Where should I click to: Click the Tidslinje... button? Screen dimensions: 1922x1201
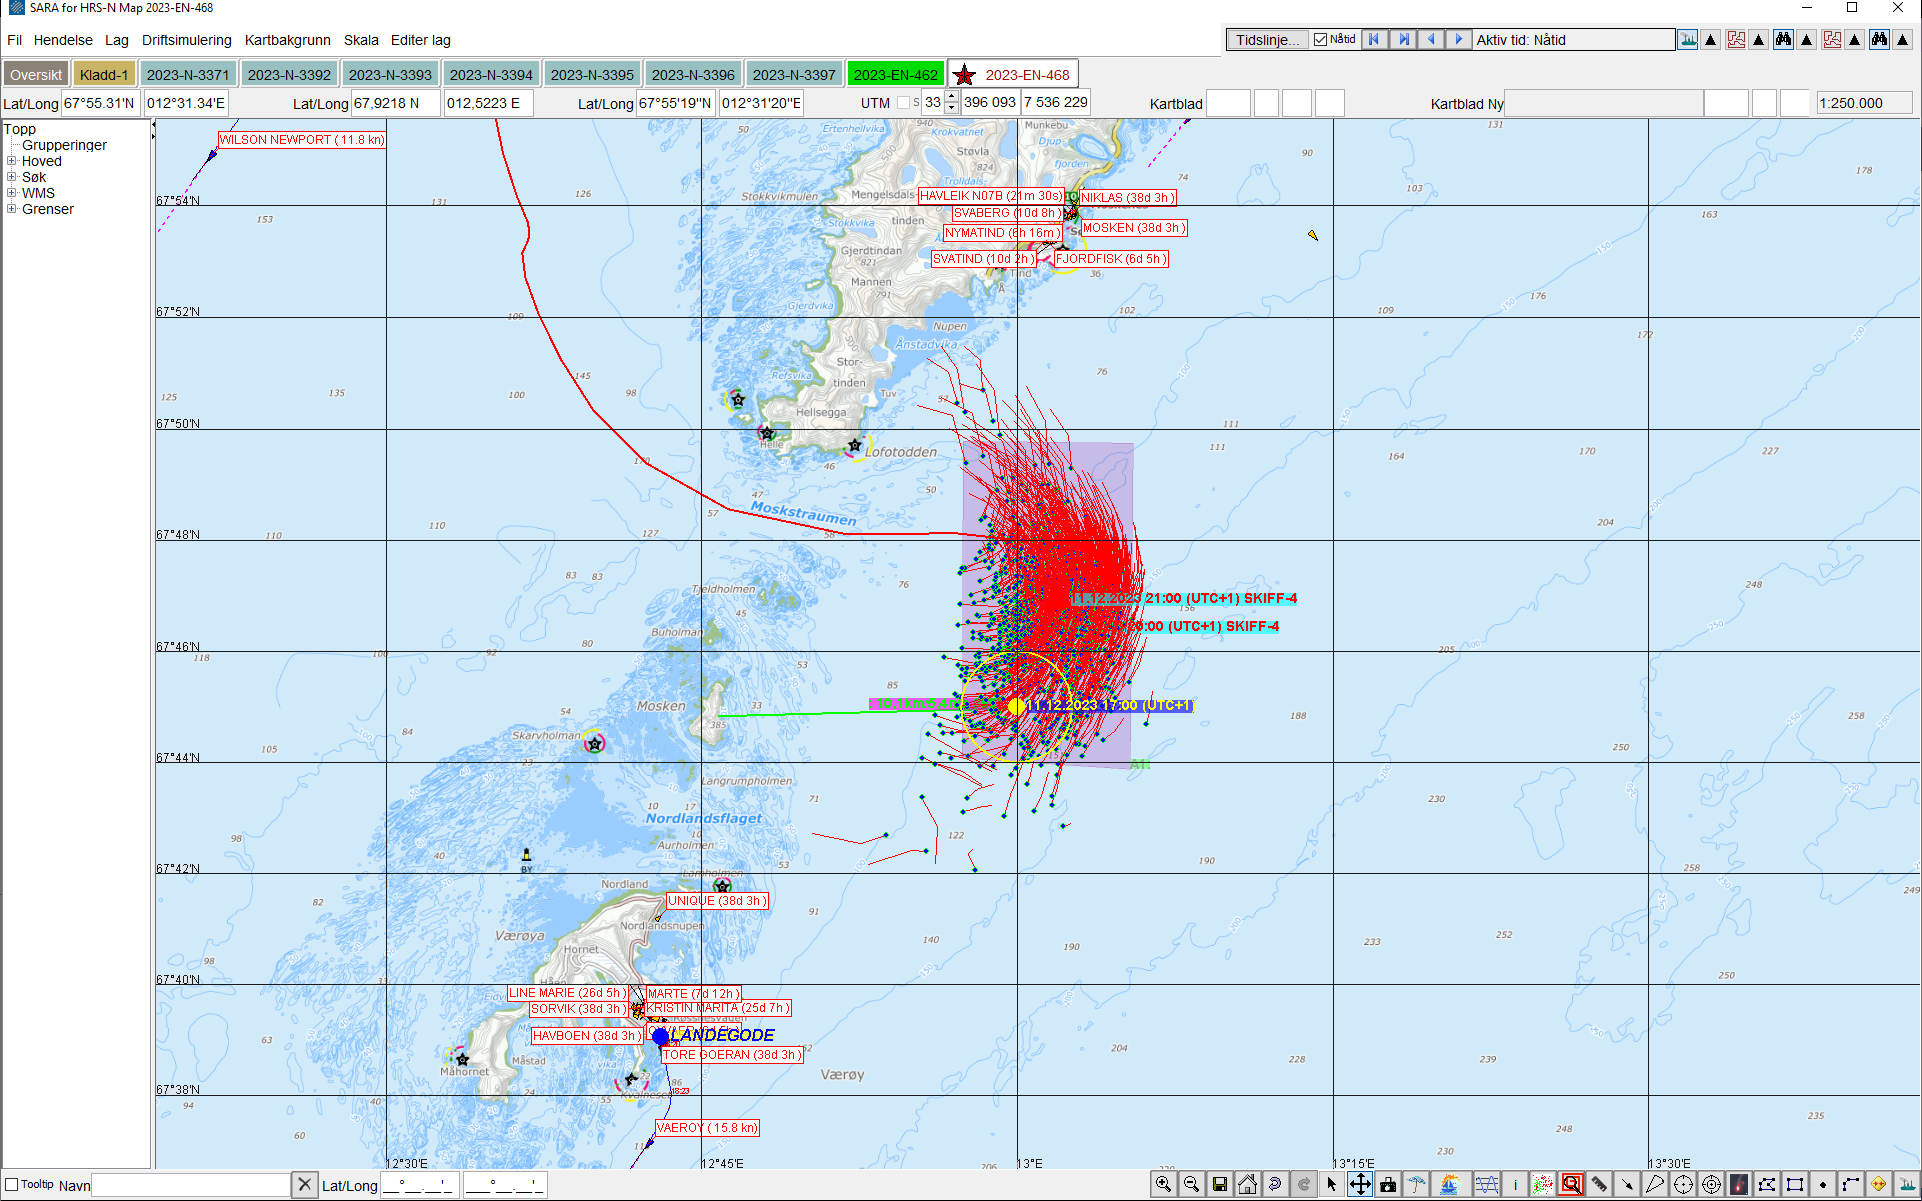1267,40
